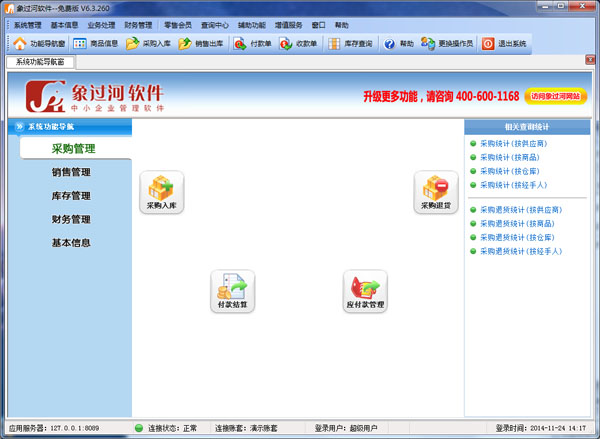The image size is (600, 439).
Task: Click the application icon in title bar
Action: click(9, 8)
